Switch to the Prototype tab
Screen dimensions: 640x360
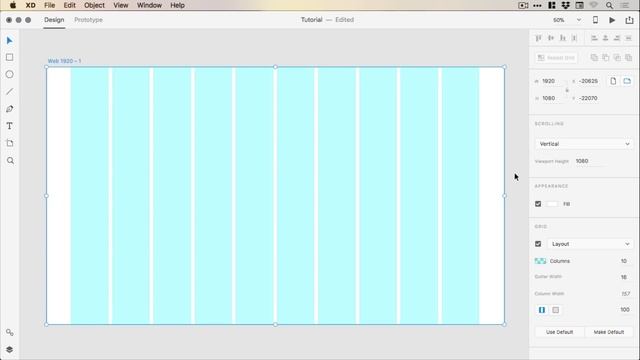click(89, 20)
